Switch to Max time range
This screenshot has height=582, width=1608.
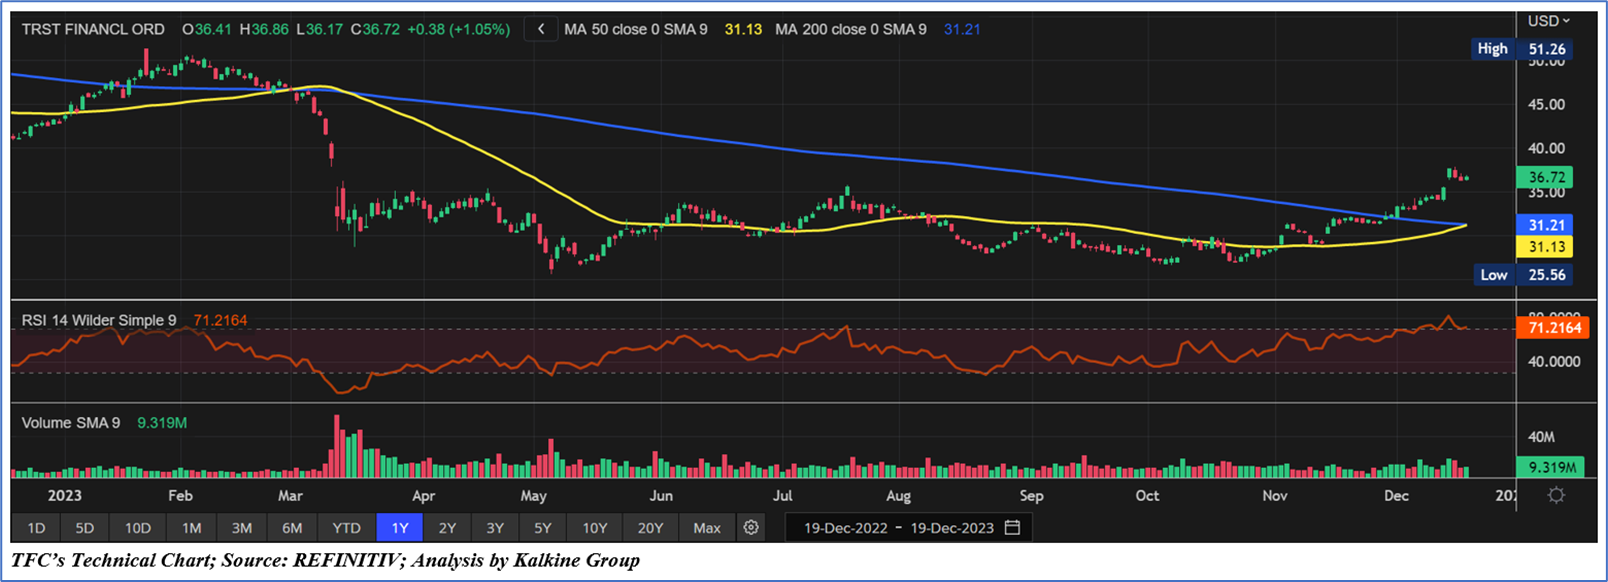pyautogui.click(x=707, y=527)
